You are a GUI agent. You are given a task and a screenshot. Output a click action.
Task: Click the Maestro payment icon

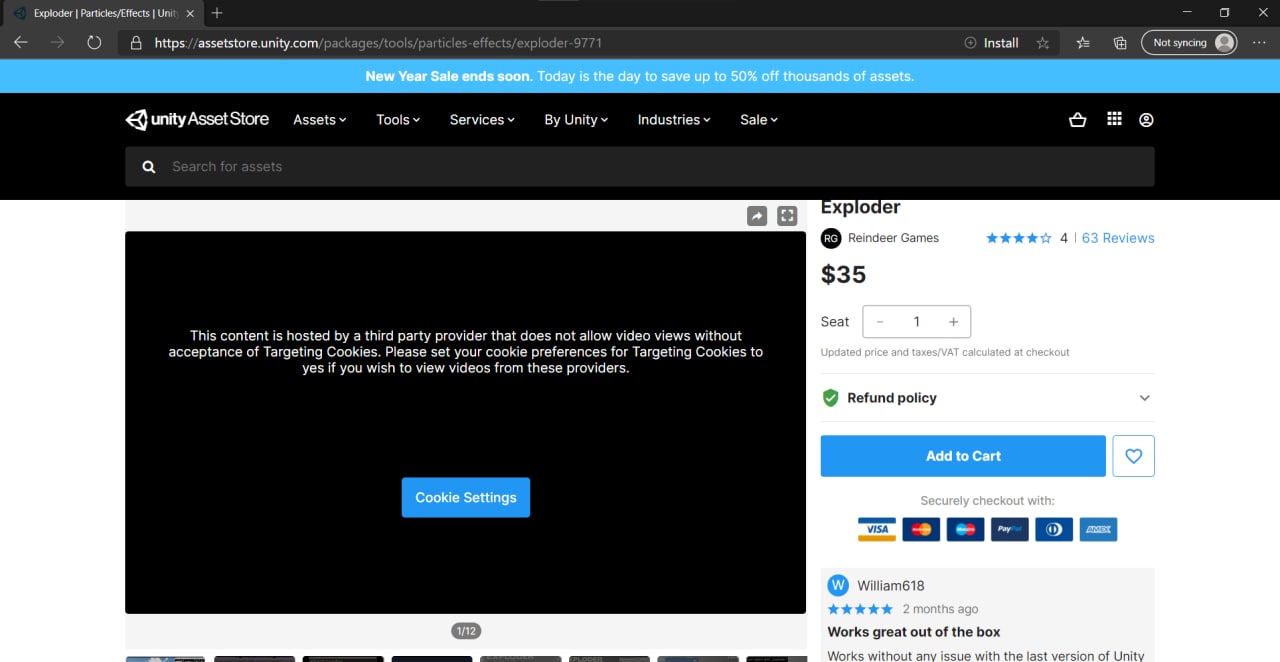click(965, 529)
